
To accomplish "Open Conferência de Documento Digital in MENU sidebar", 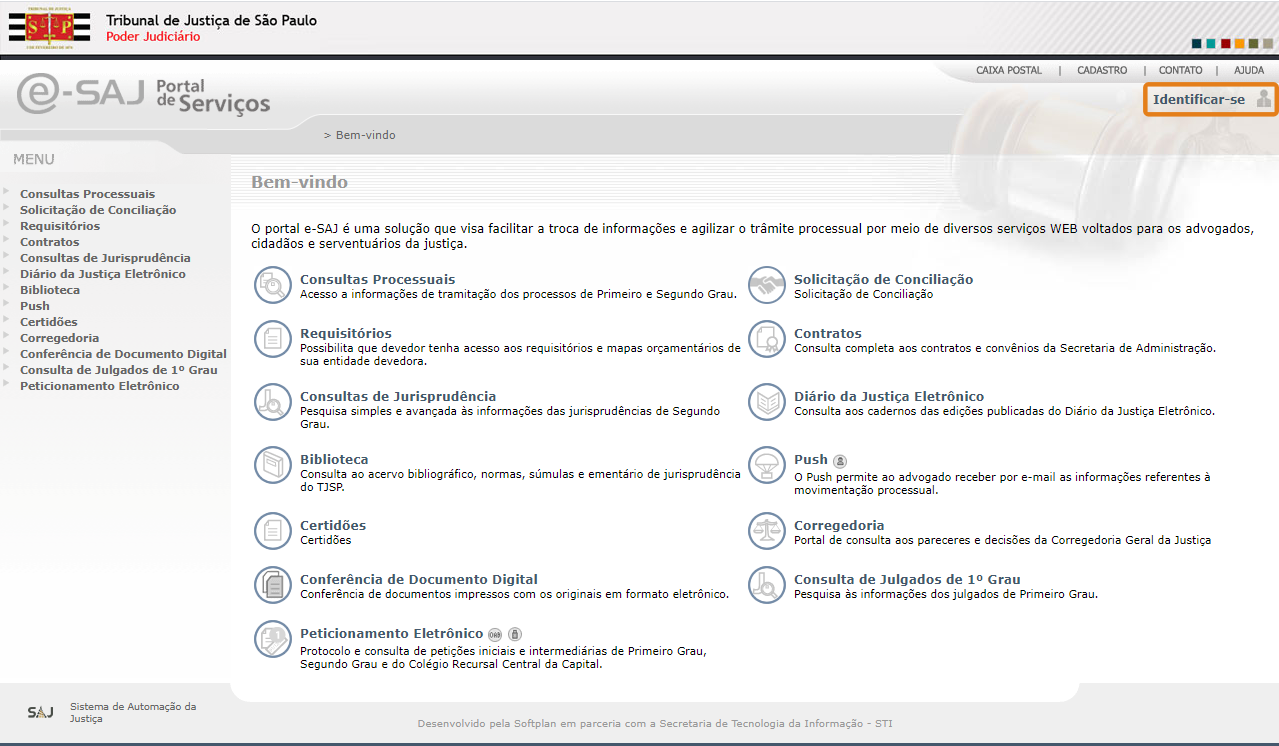I will pos(123,354).
